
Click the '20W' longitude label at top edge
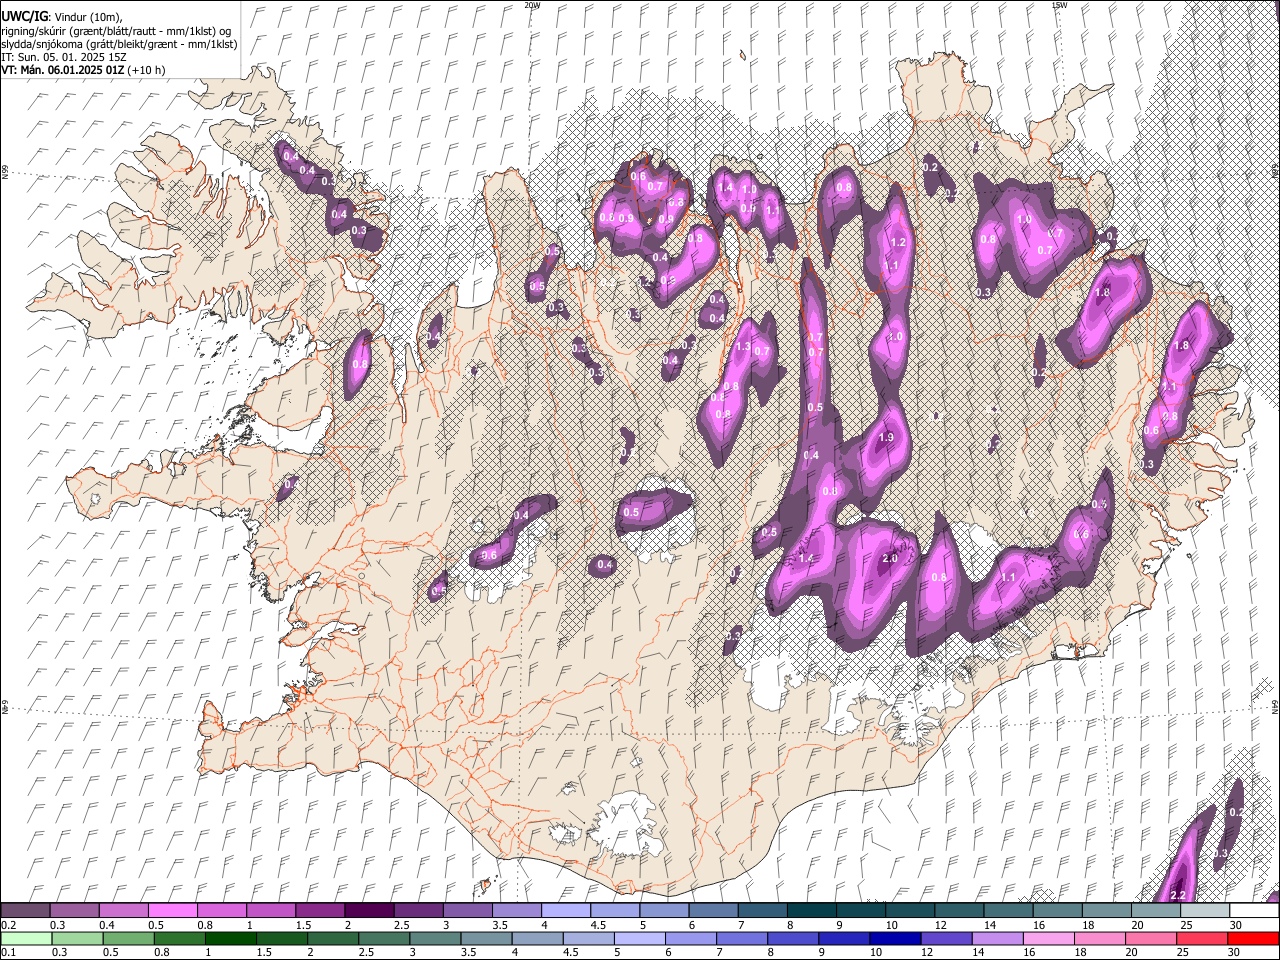click(531, 5)
